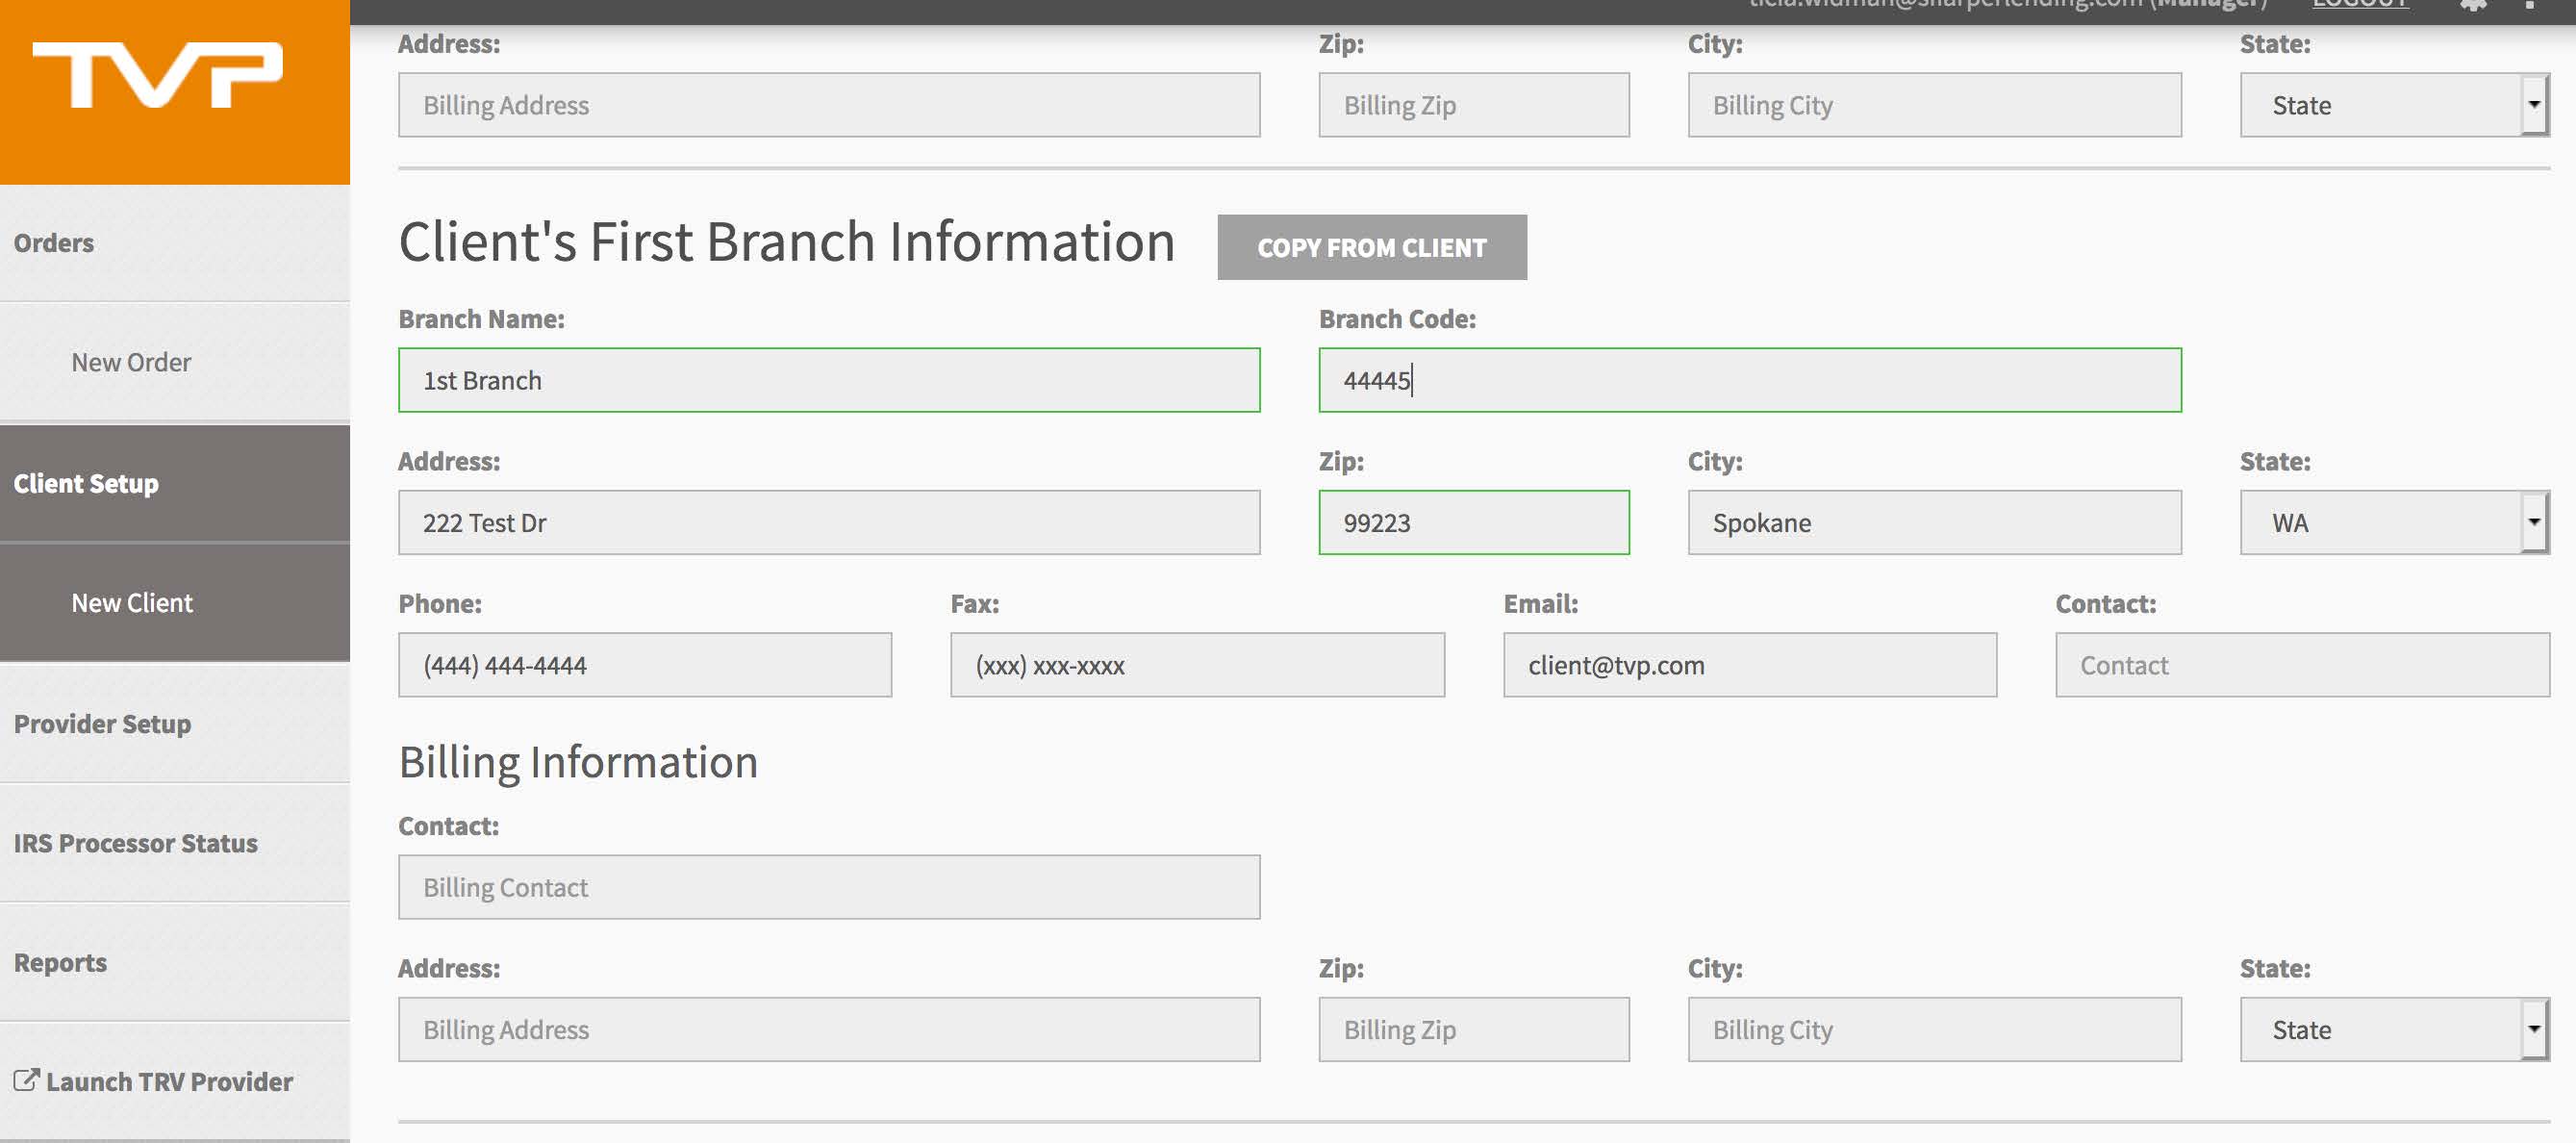Click New Client submenu item
The image size is (2576, 1143).
(x=132, y=603)
